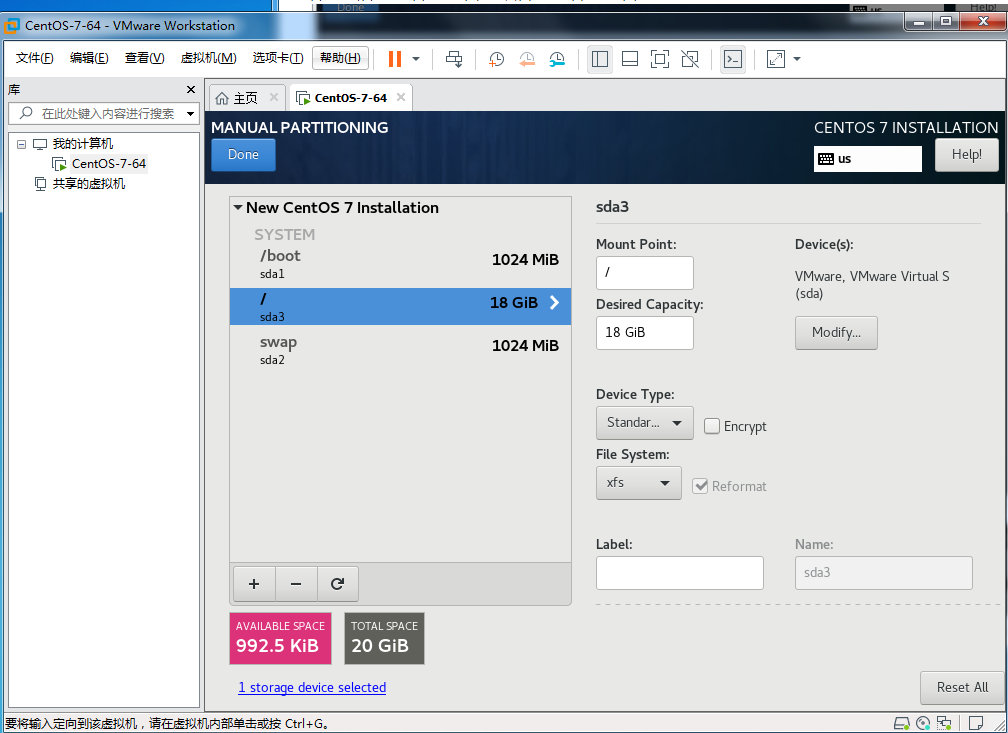The height and width of the screenshot is (733, 1008).
Task: Open the 虚拟机(M) menu
Action: (x=208, y=59)
